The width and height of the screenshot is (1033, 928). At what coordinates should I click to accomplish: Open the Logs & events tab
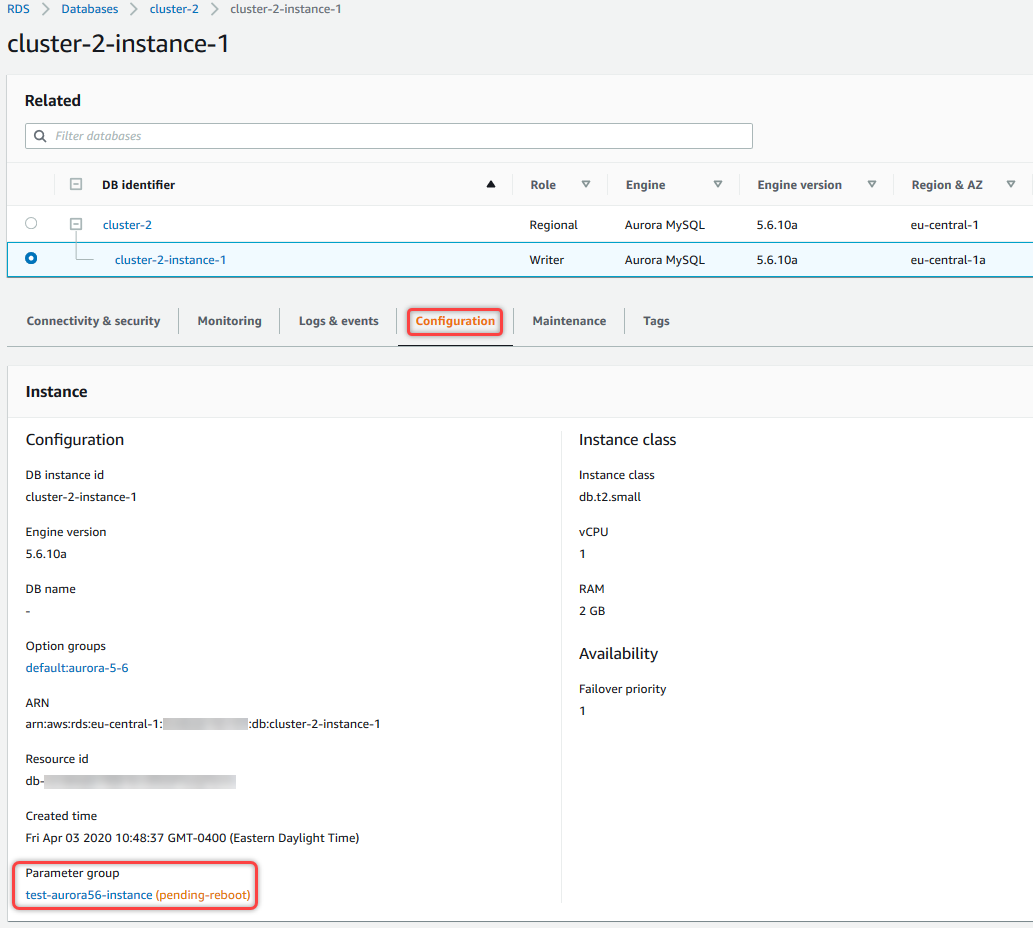click(x=338, y=321)
